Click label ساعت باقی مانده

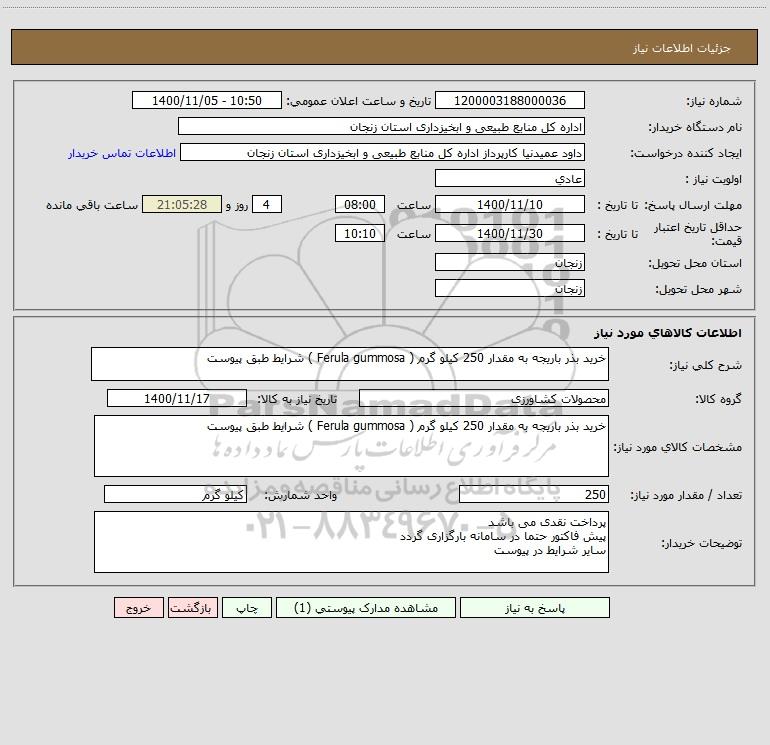pos(92,205)
